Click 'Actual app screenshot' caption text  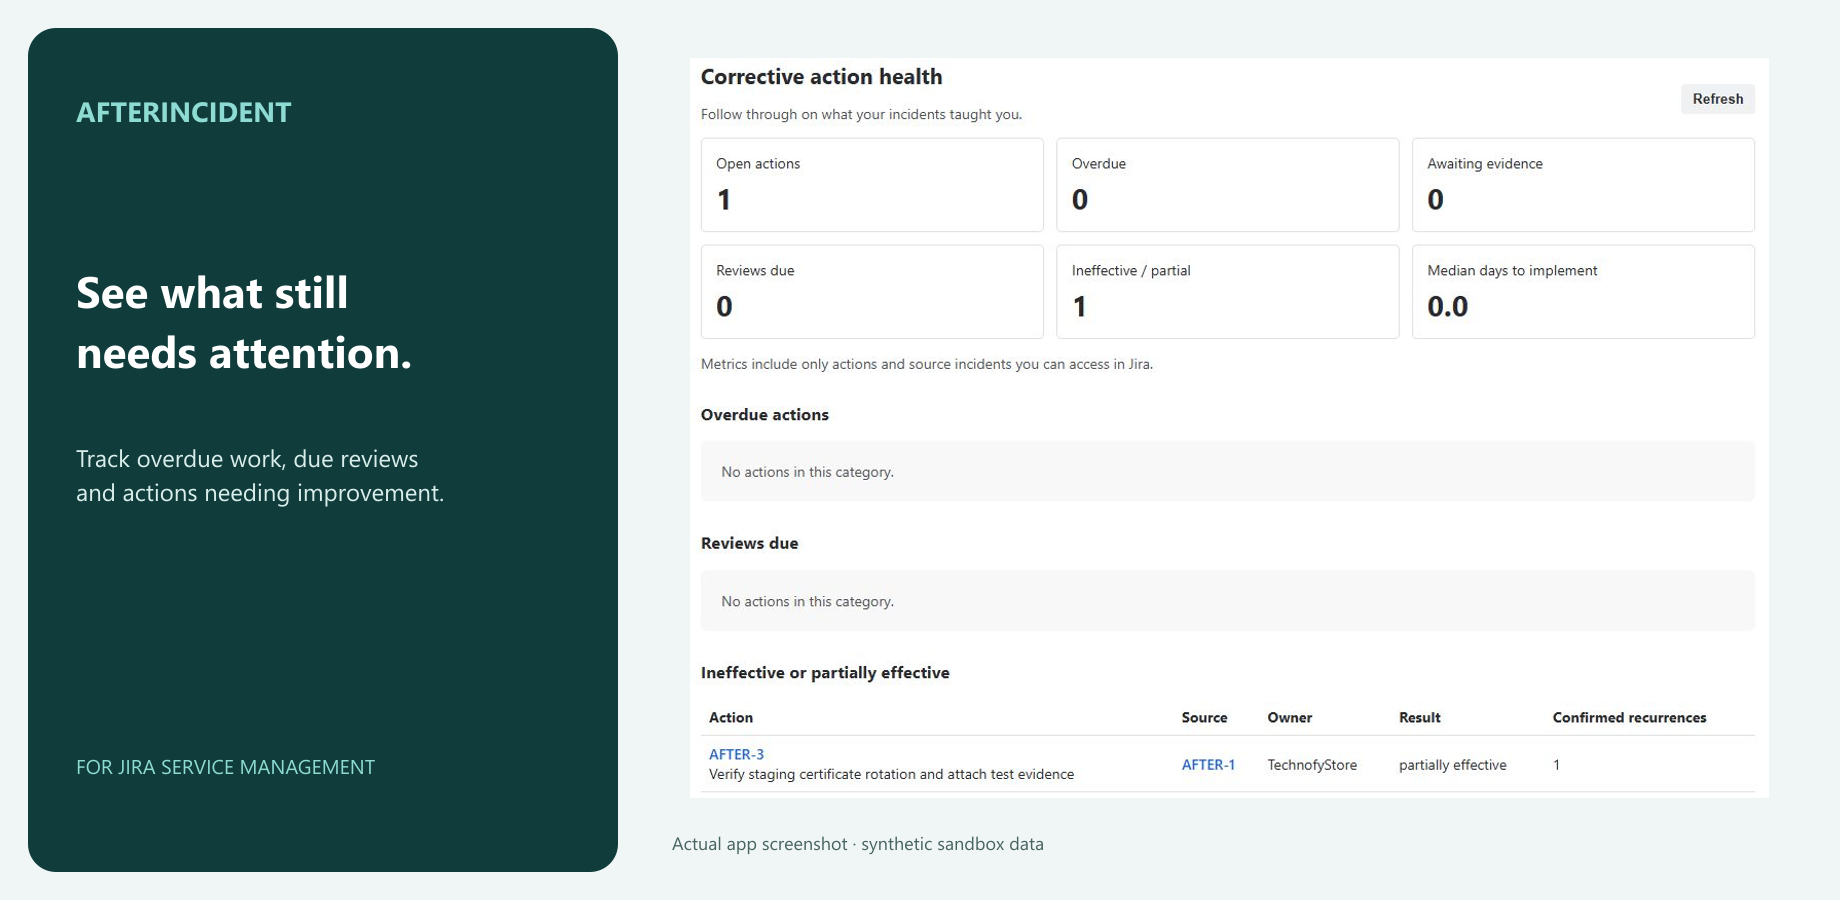pos(857,844)
